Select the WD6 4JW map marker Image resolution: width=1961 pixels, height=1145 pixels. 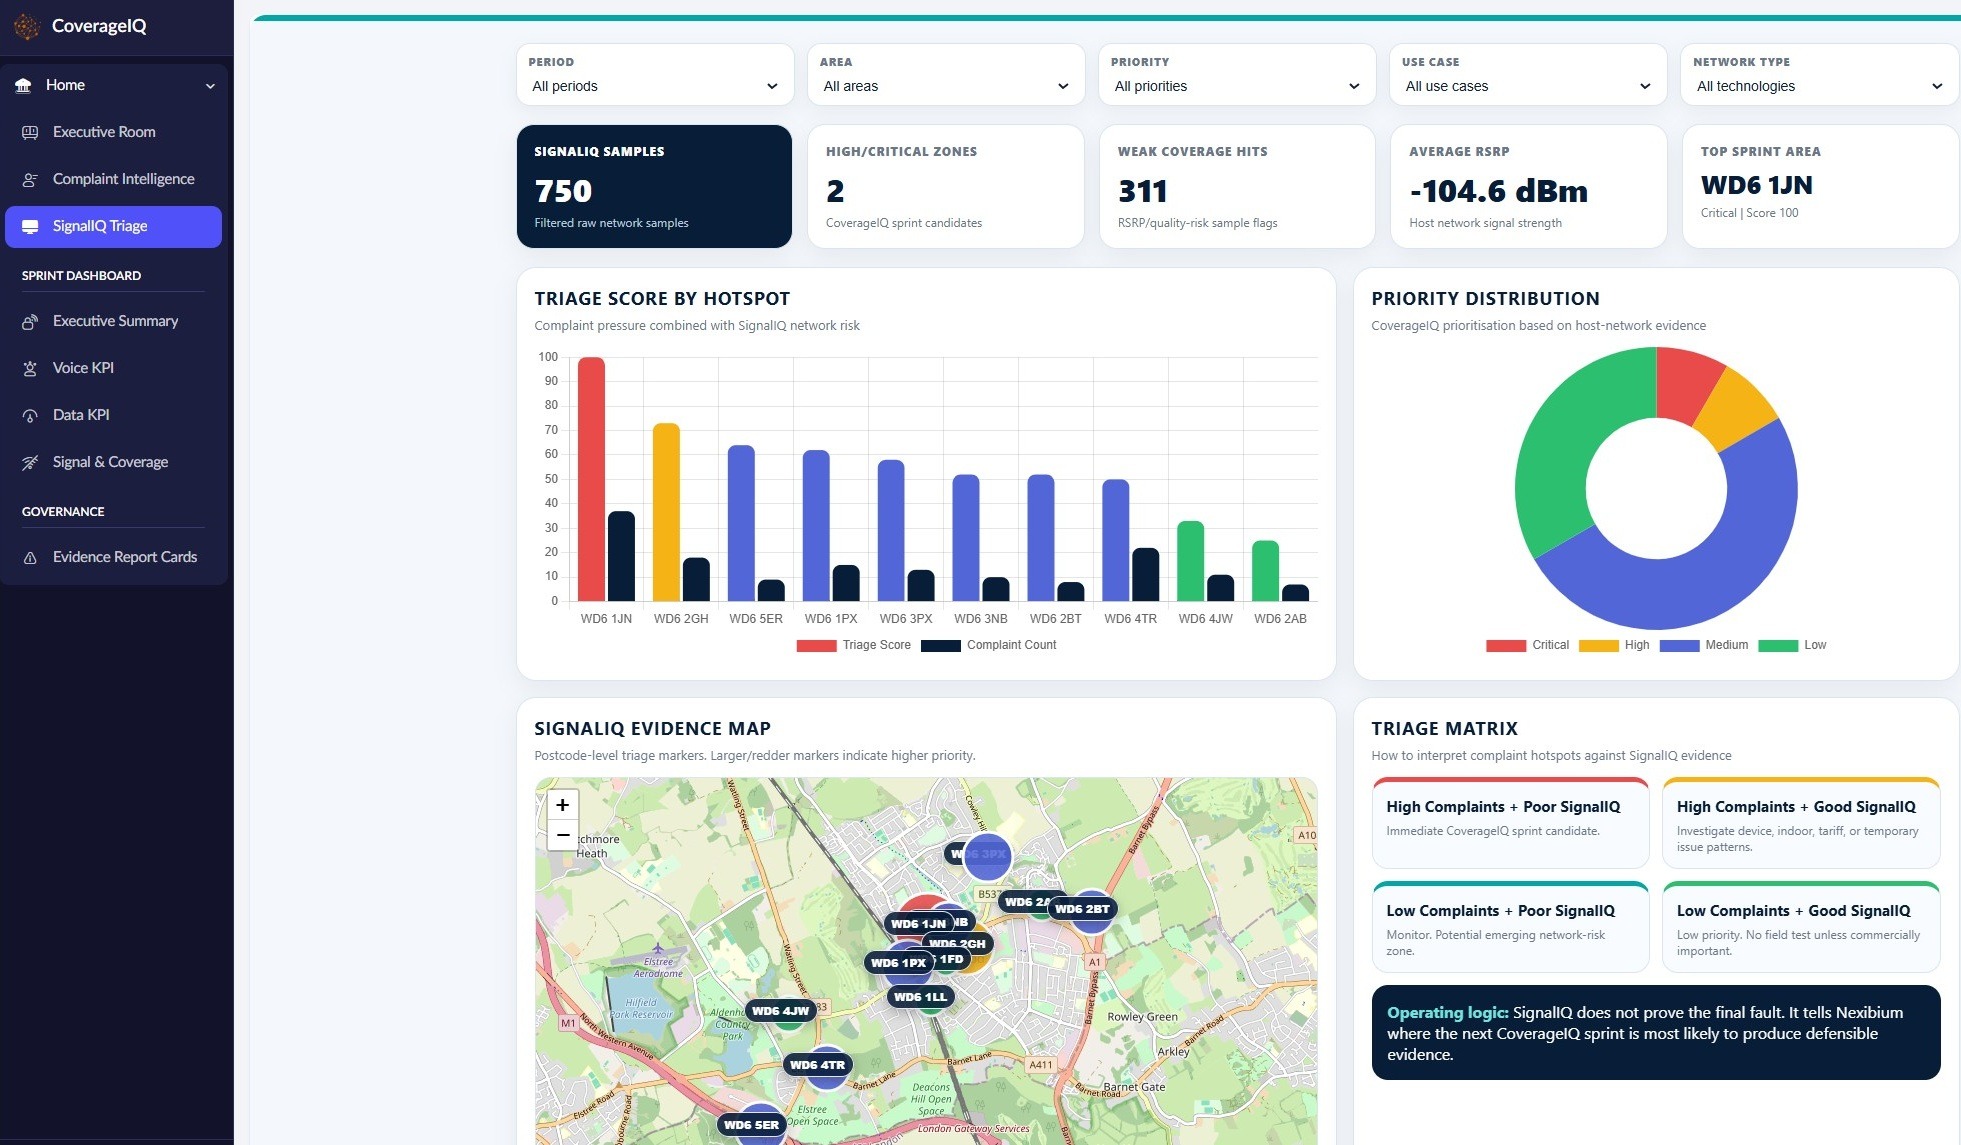[x=780, y=1011]
